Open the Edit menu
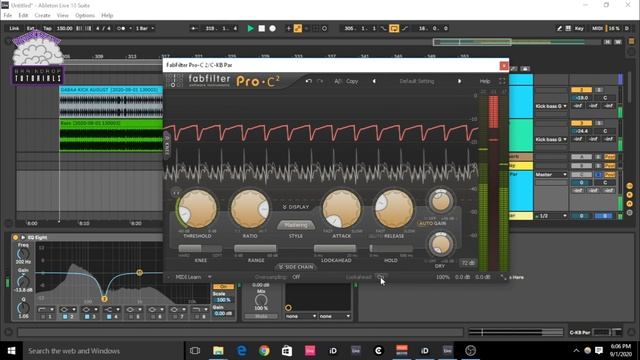 click(x=23, y=15)
